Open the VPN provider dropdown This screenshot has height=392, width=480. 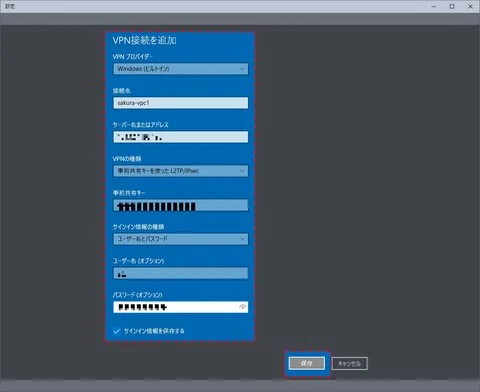point(180,69)
